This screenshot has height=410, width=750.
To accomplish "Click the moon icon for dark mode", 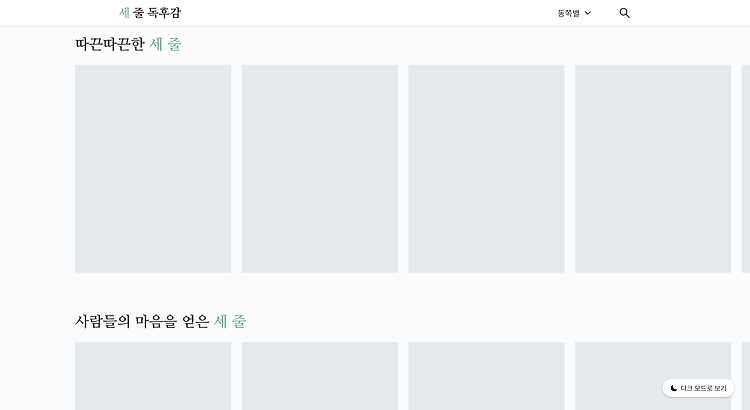I will pyautogui.click(x=673, y=388).
